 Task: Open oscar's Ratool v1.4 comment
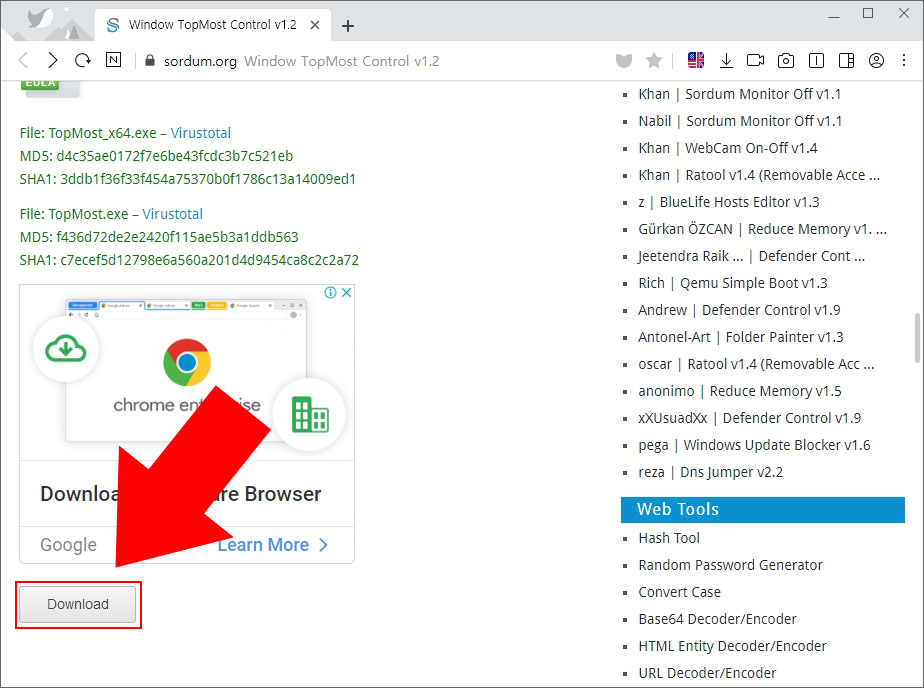pos(756,365)
